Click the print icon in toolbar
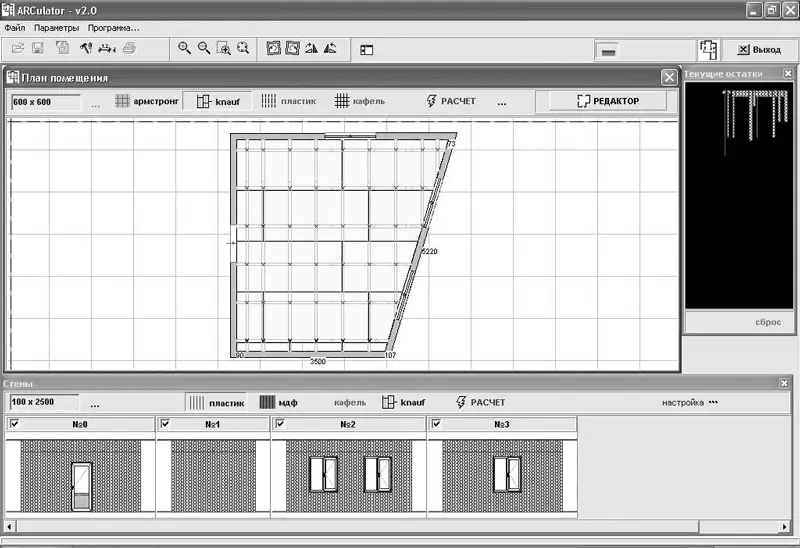The height and width of the screenshot is (548, 800). 129,48
